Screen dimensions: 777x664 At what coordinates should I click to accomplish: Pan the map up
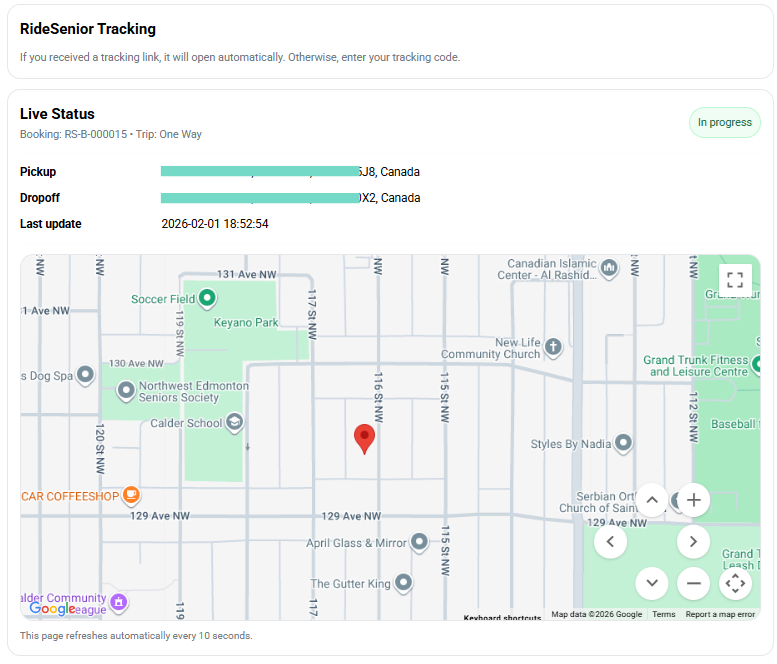652,500
